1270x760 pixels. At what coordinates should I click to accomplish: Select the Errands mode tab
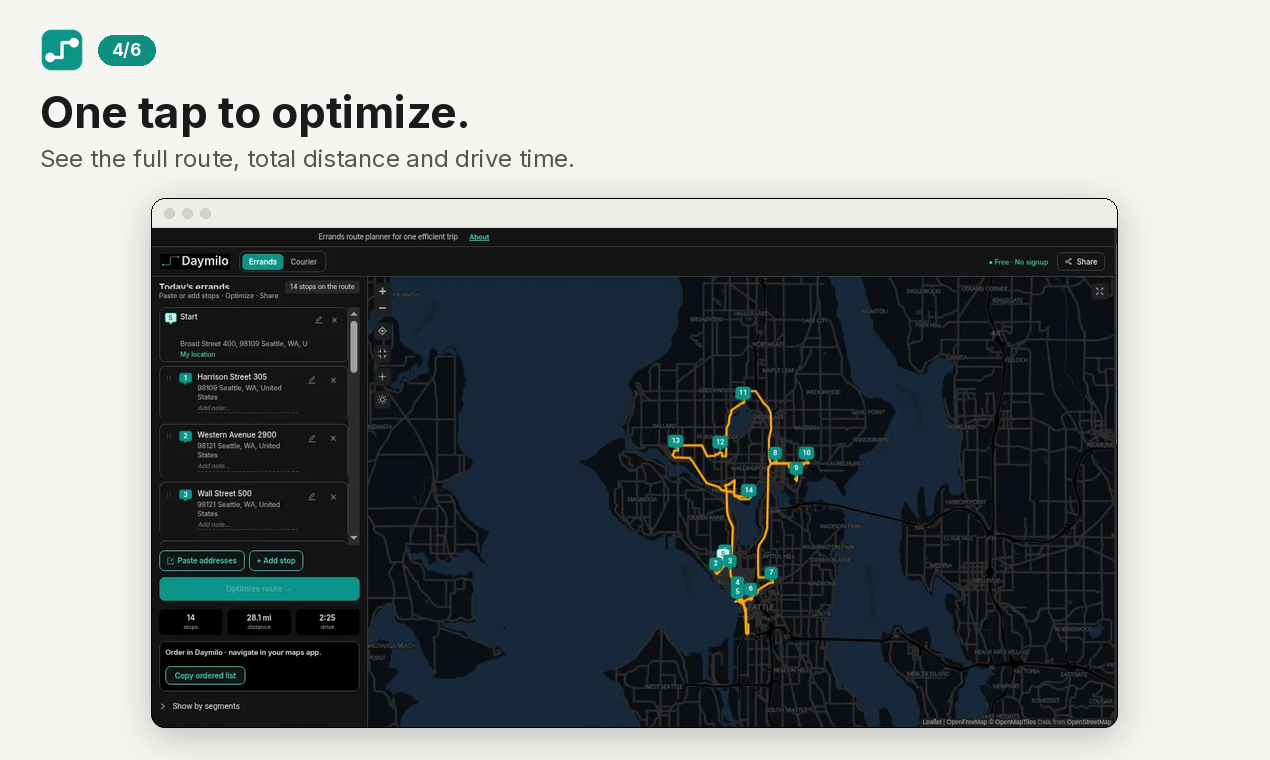tap(263, 262)
